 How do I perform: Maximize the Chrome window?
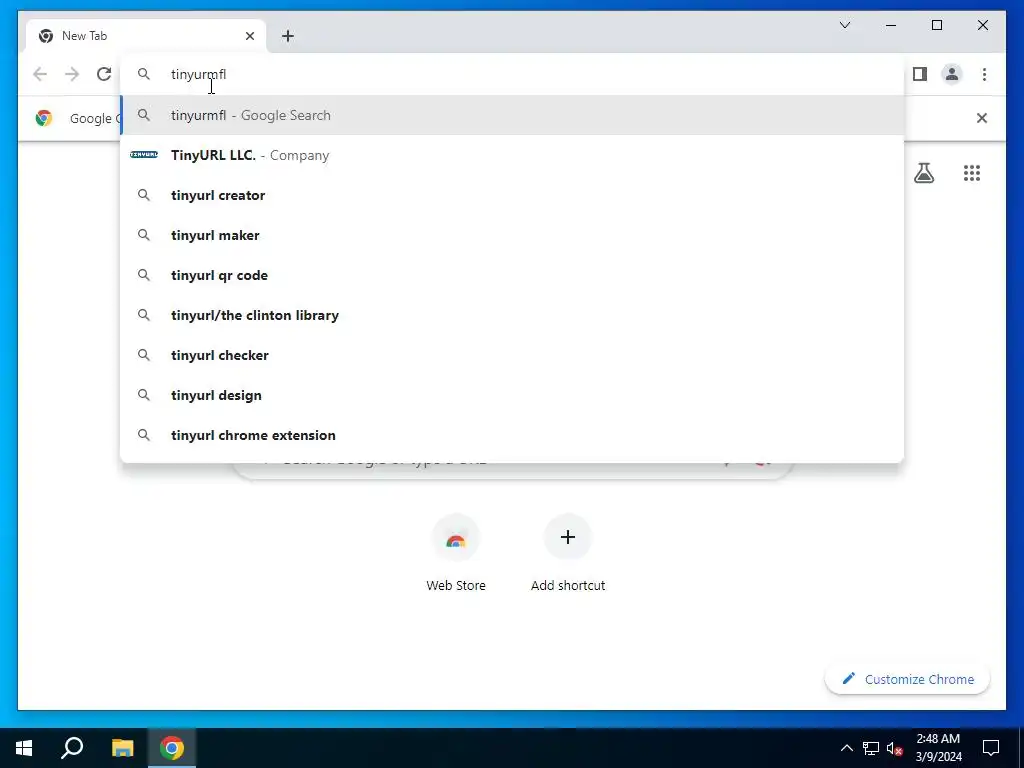pyautogui.click(x=936, y=25)
